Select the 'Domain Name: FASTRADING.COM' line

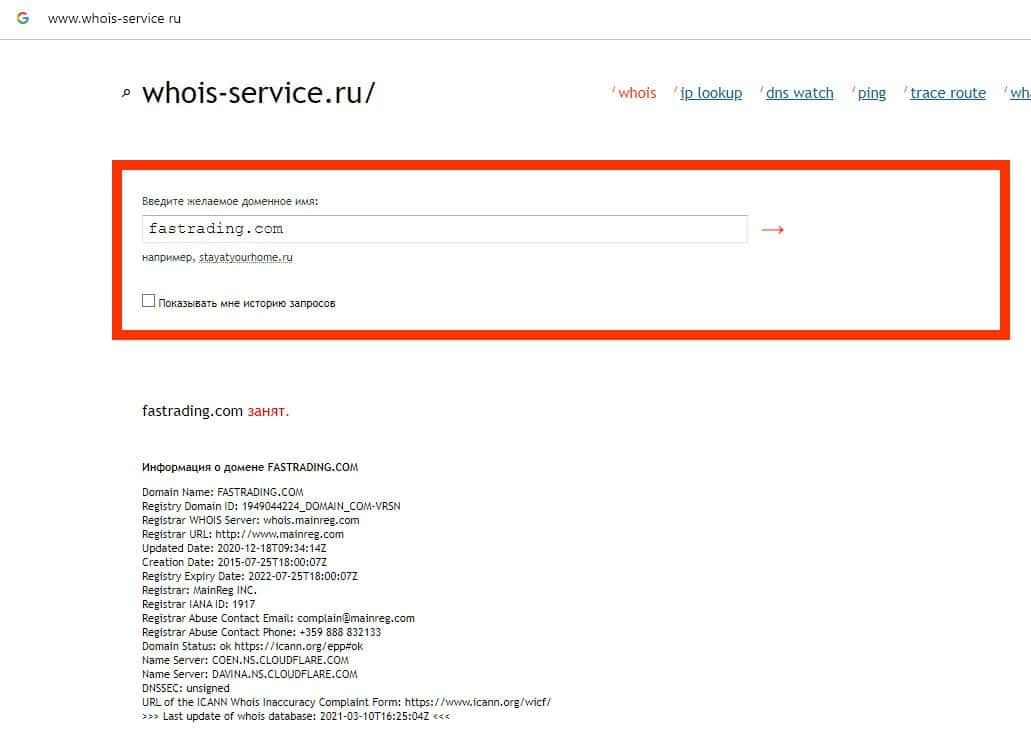(x=223, y=492)
